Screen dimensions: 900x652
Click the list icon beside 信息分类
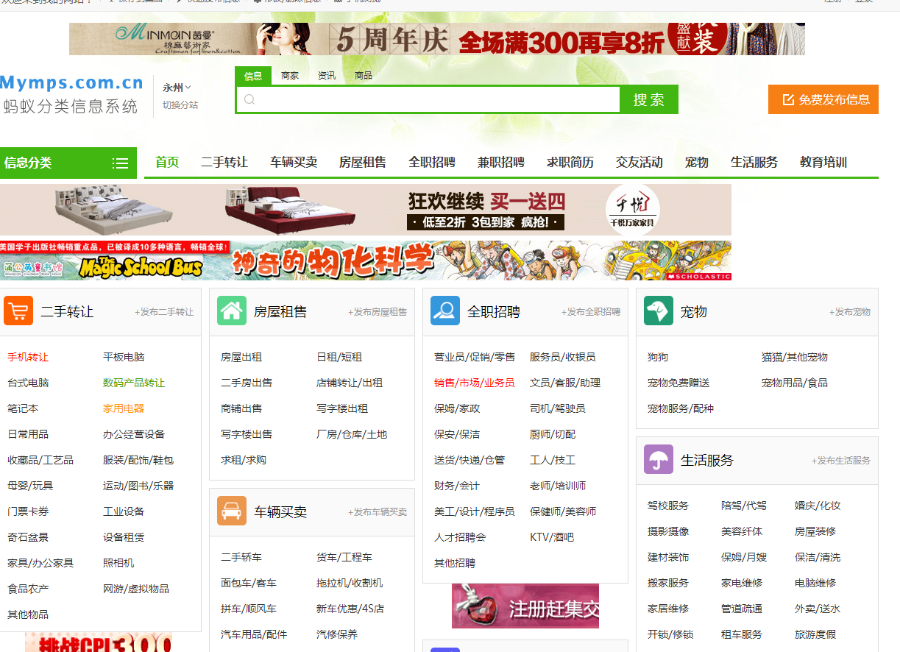click(118, 162)
